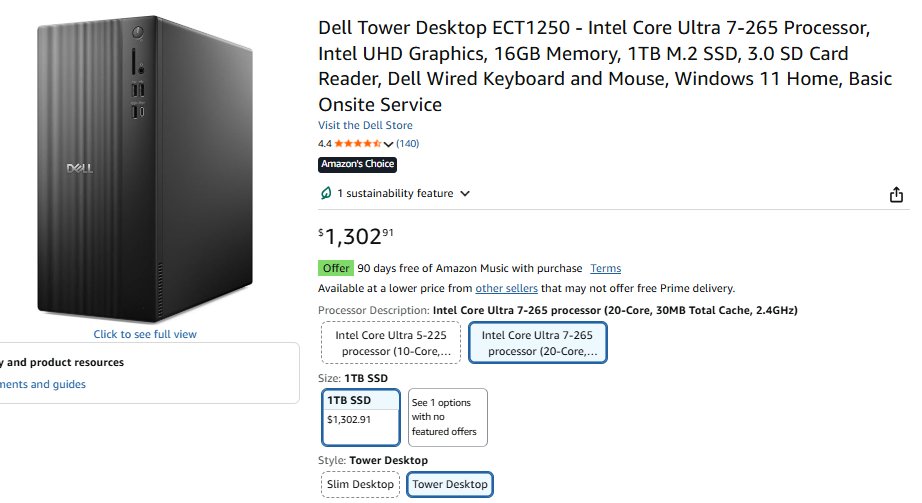Expand the sustainability feature dropdown
The image size is (922, 503).
[464, 194]
